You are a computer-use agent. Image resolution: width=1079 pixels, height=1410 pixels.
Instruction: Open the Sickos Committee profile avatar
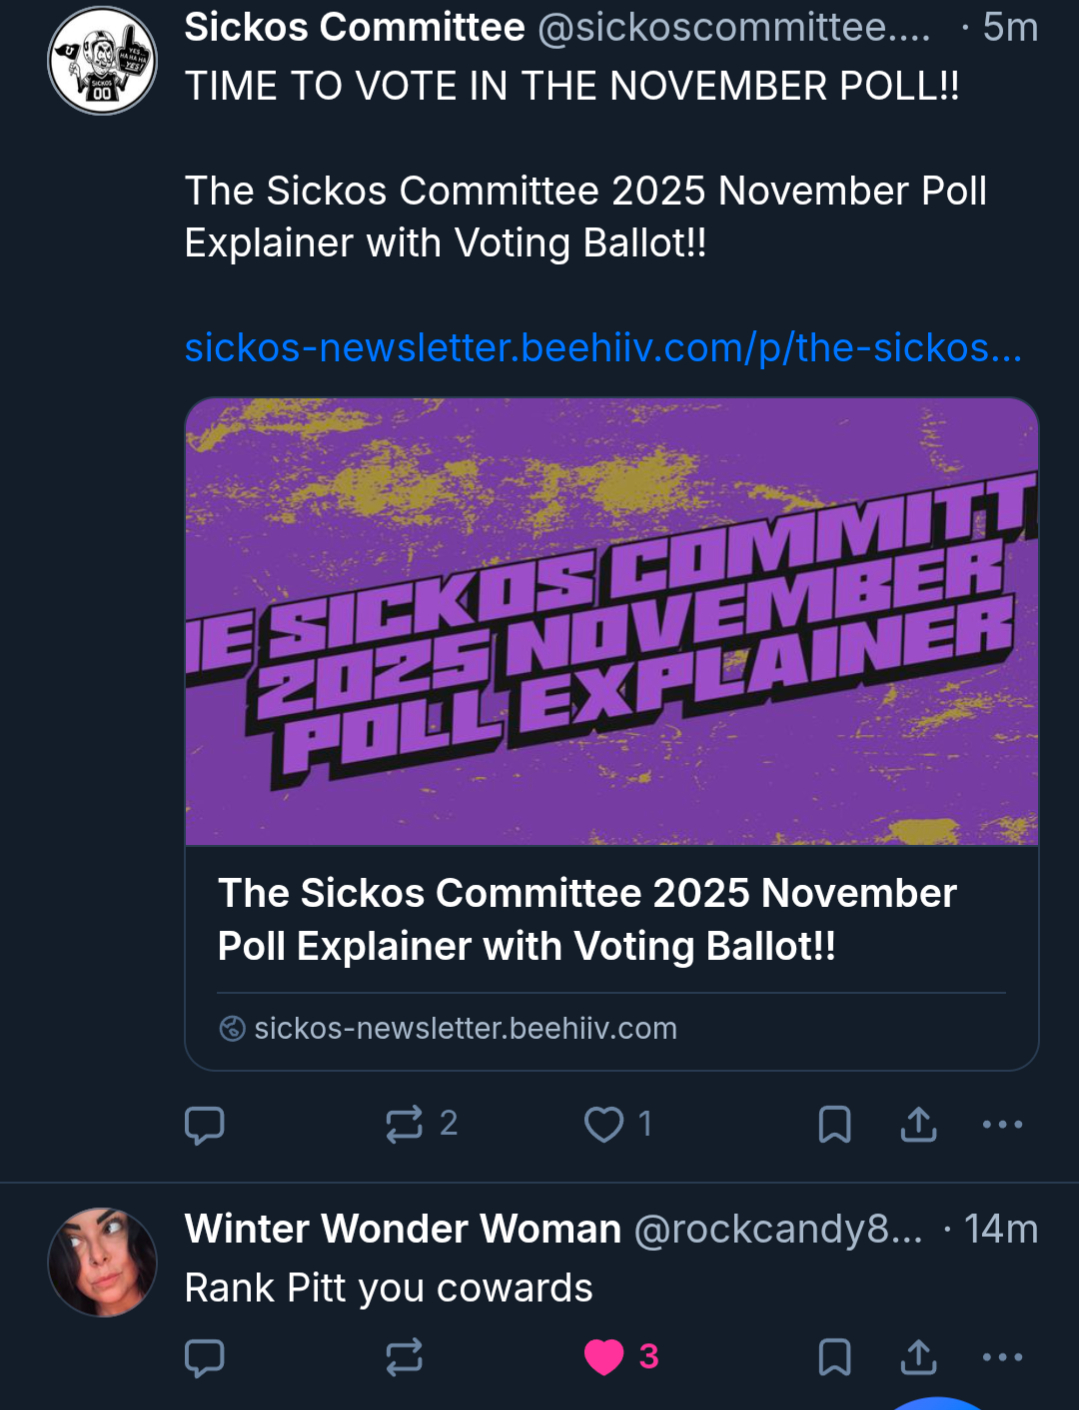(x=102, y=61)
